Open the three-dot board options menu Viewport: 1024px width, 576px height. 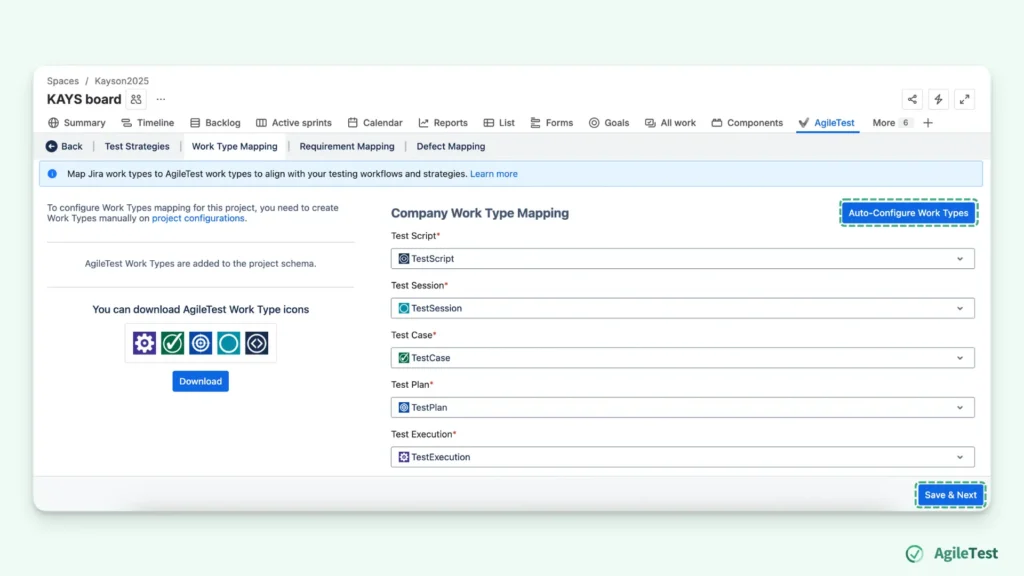161,99
